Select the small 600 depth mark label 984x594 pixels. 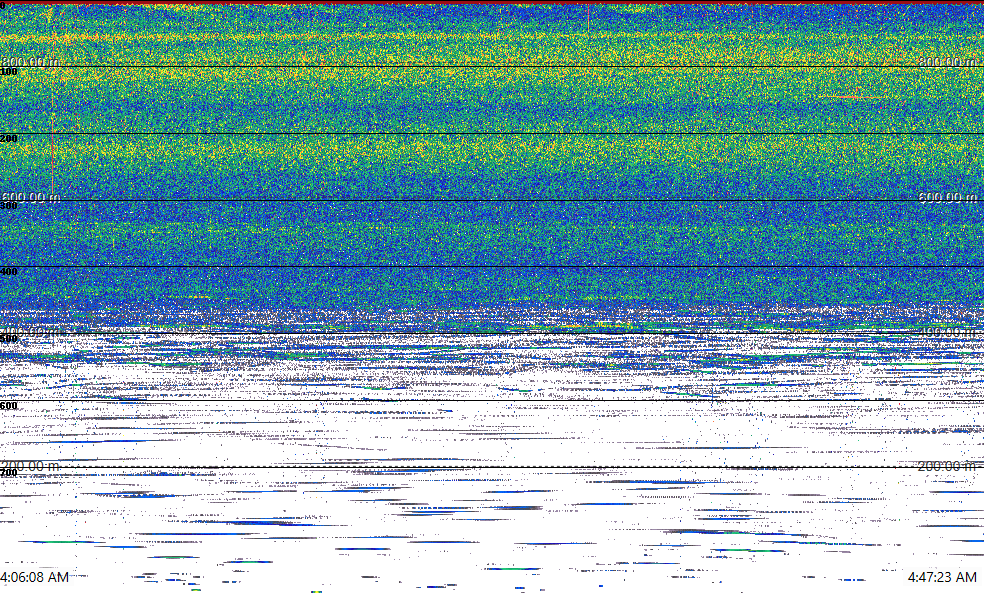(x=9, y=406)
